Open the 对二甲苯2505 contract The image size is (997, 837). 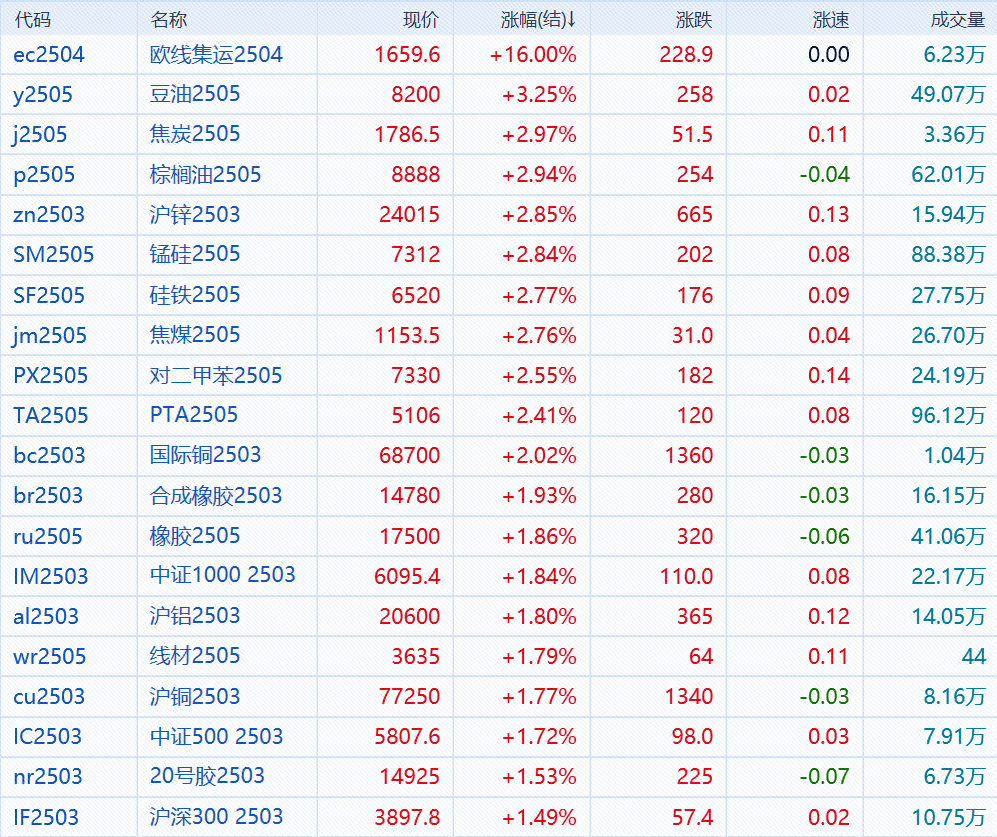[x=216, y=376]
